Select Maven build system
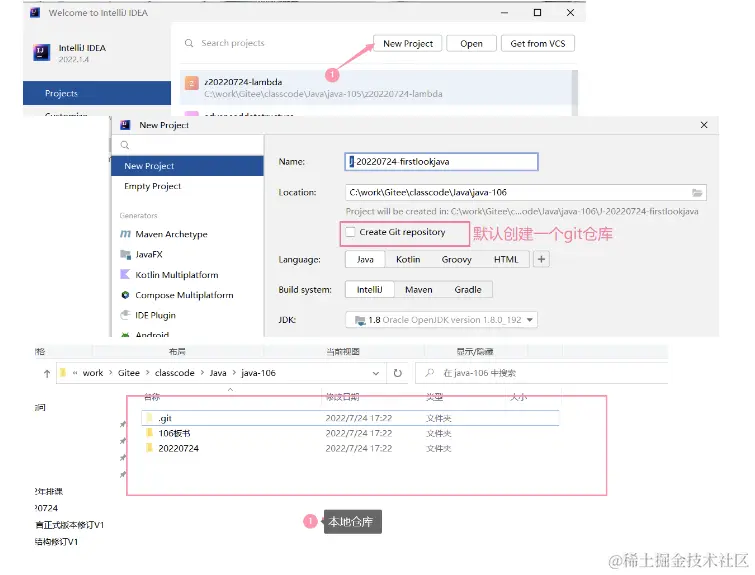Viewport: 755px width, 575px height. [x=418, y=289]
